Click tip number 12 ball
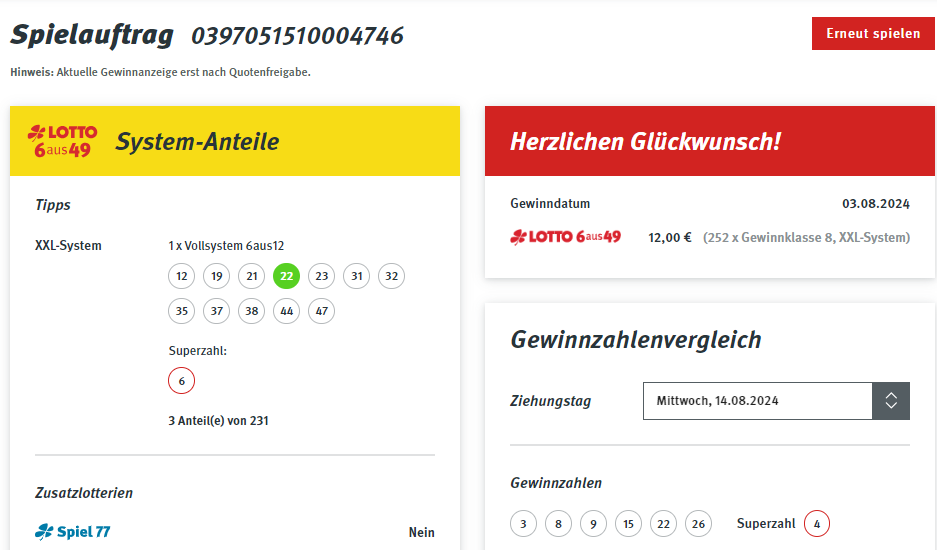 [182, 276]
